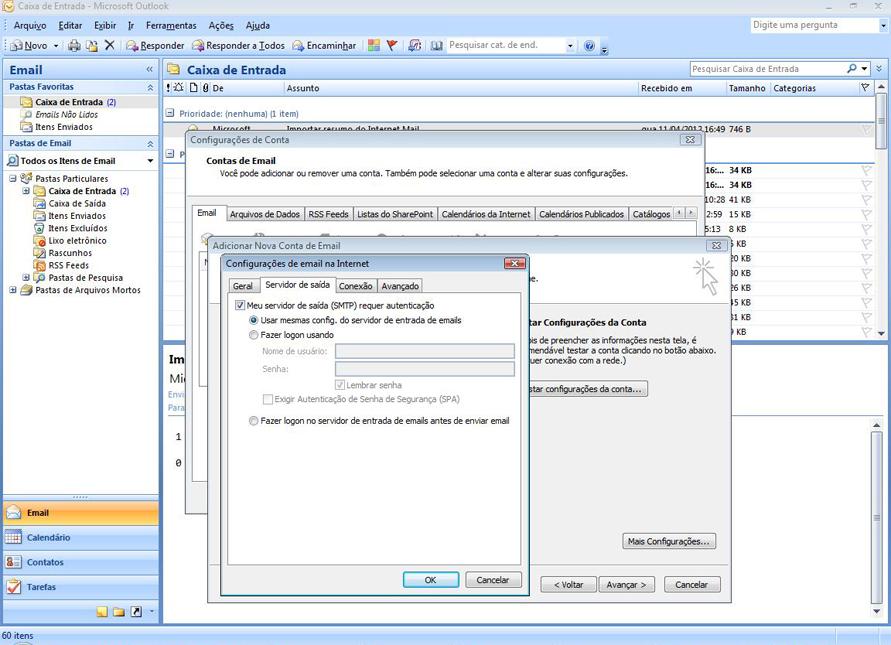
Task: Click magnifier icon in Pesquisar Caixa de Entrada
Action: click(x=851, y=69)
